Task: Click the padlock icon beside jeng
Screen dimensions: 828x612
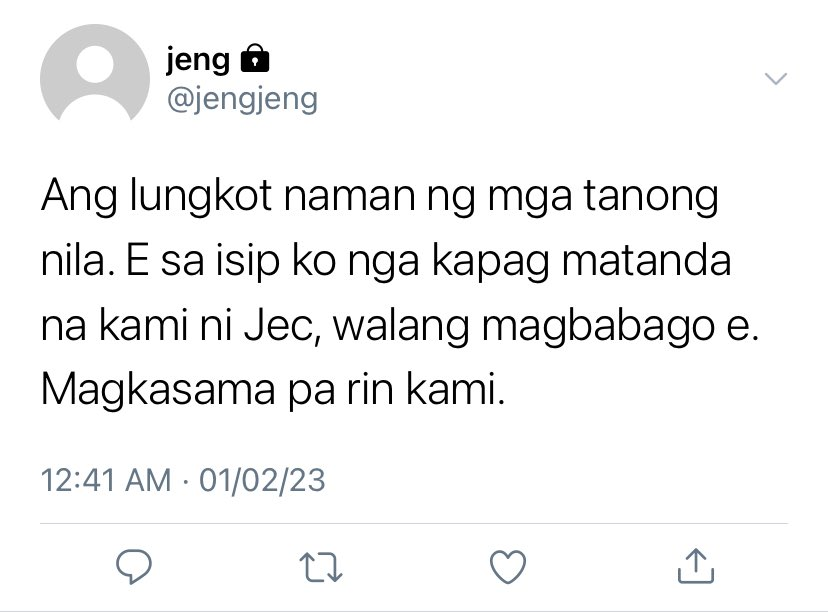Action: pos(255,58)
